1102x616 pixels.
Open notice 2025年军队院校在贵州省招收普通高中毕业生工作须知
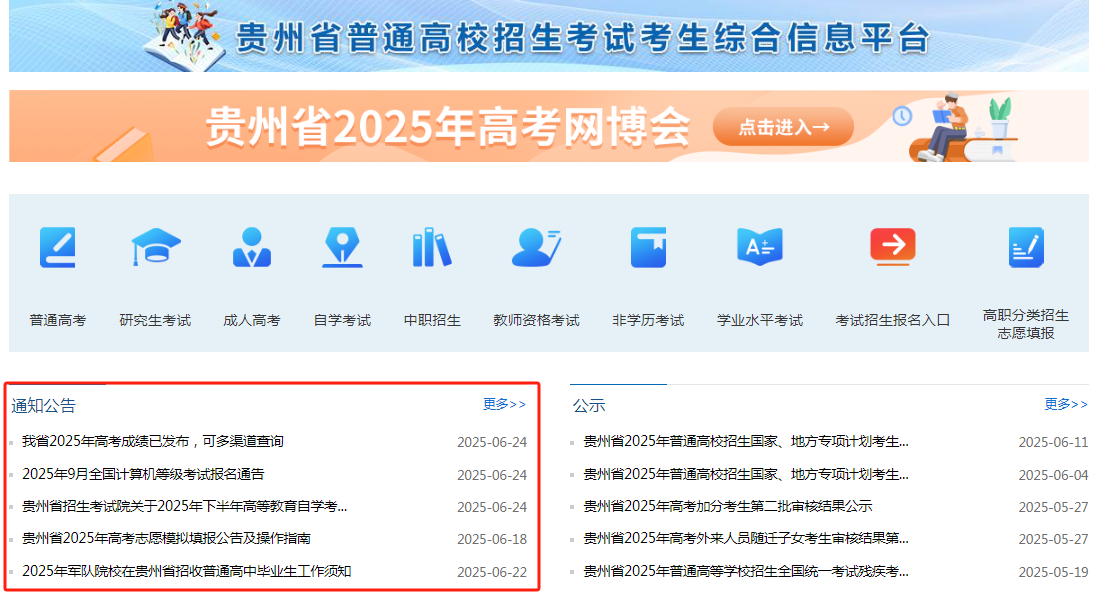(x=186, y=571)
